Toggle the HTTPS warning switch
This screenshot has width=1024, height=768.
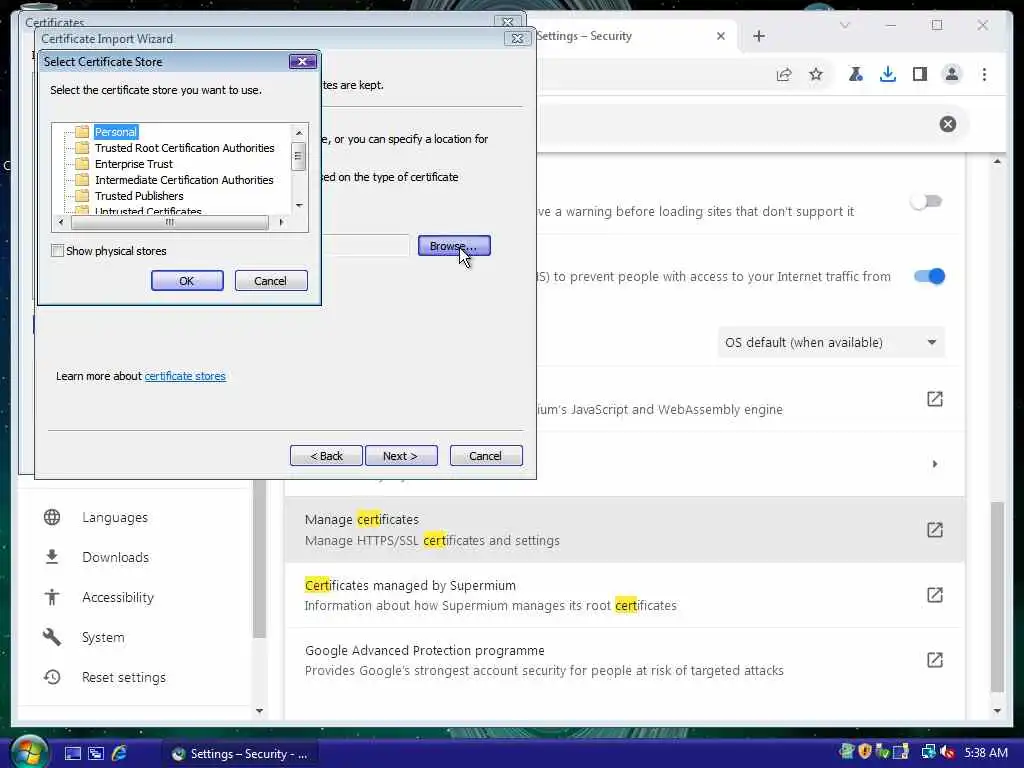tap(927, 202)
